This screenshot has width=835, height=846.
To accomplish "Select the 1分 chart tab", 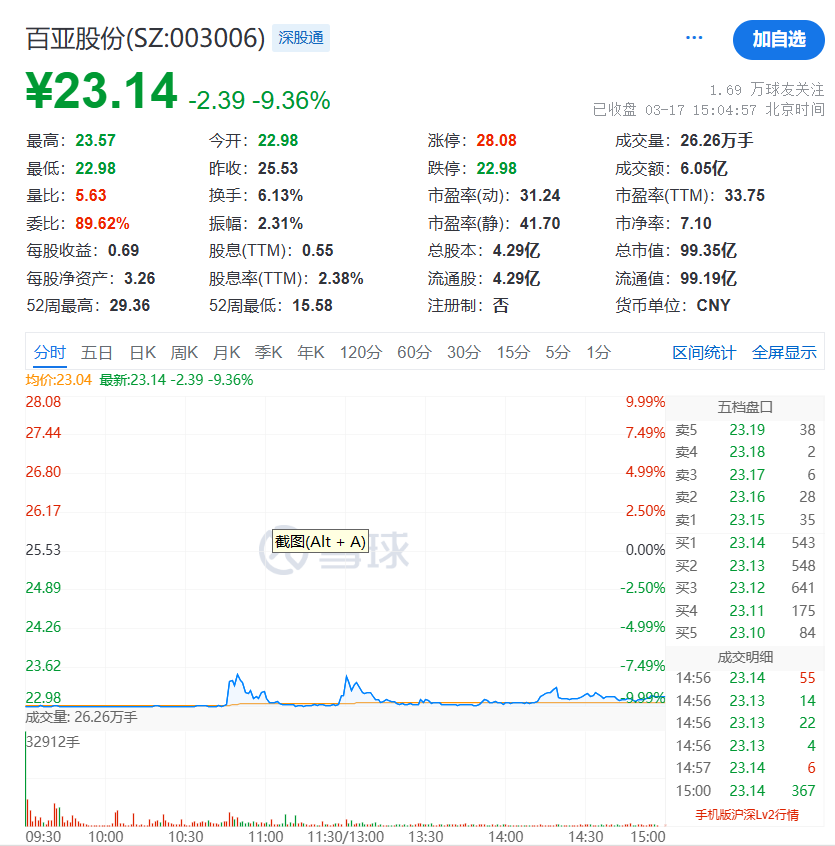I will point(599,352).
